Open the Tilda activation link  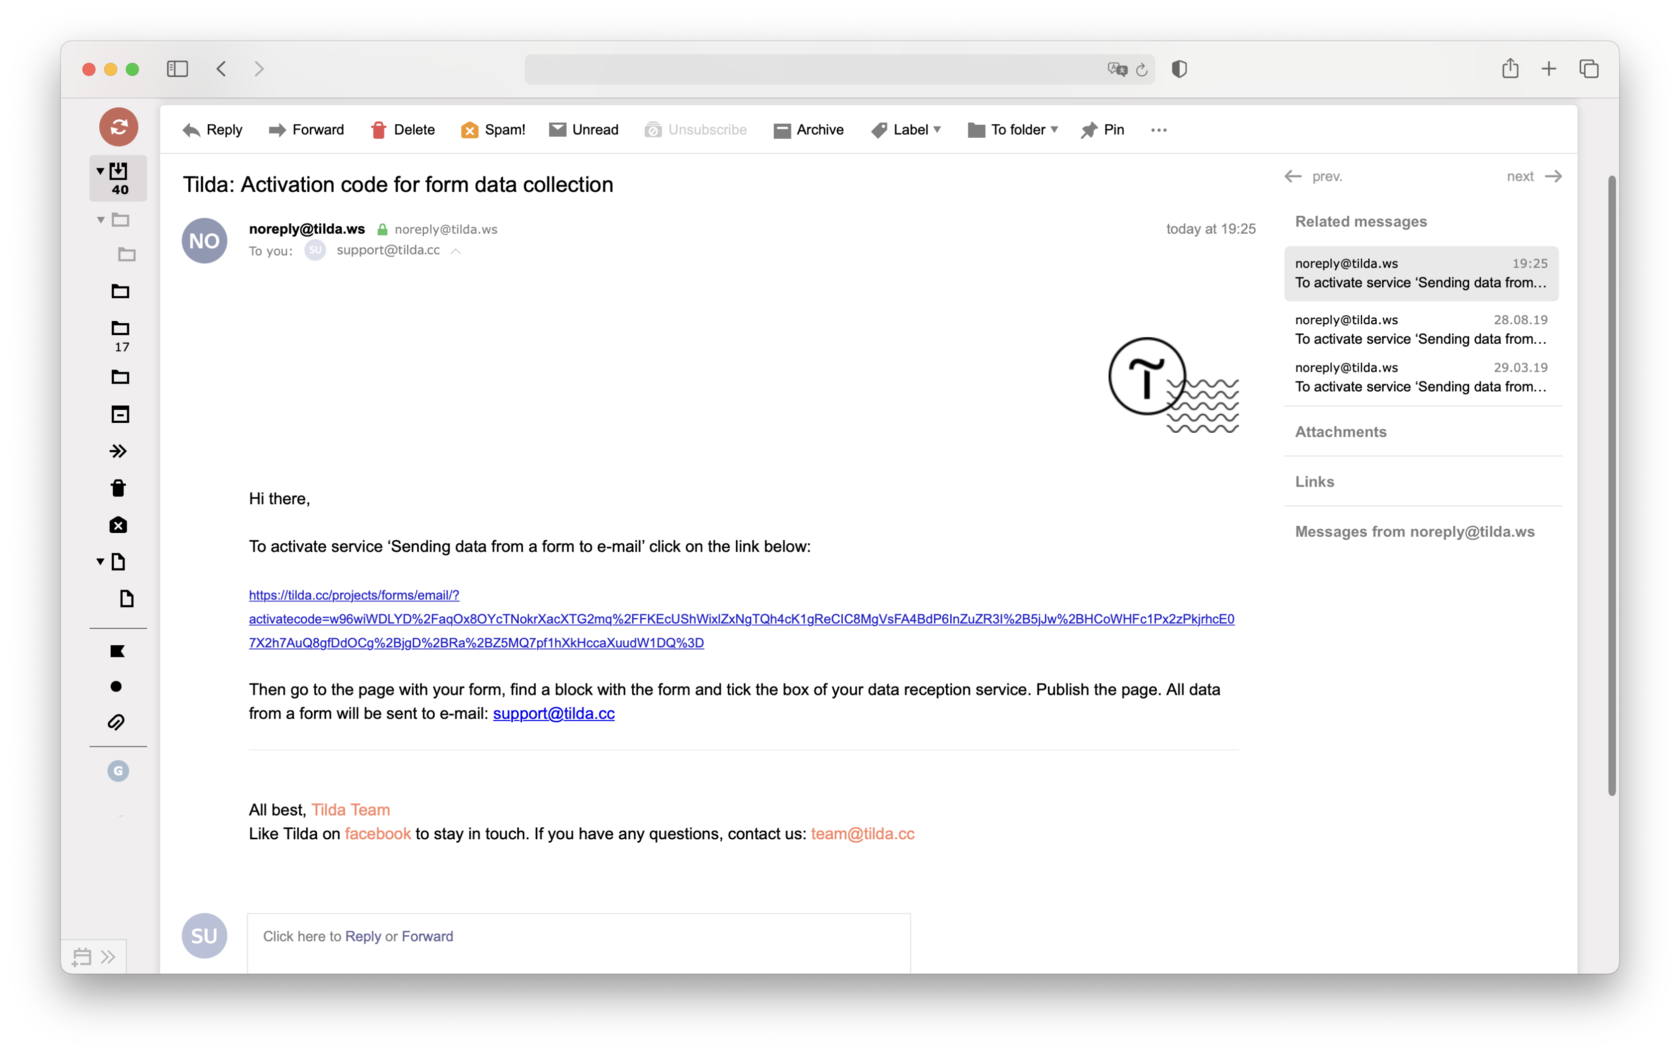point(353,594)
